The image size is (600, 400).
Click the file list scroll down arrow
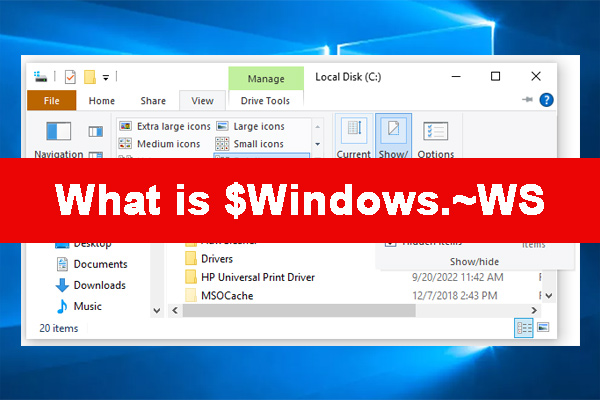coord(549,296)
